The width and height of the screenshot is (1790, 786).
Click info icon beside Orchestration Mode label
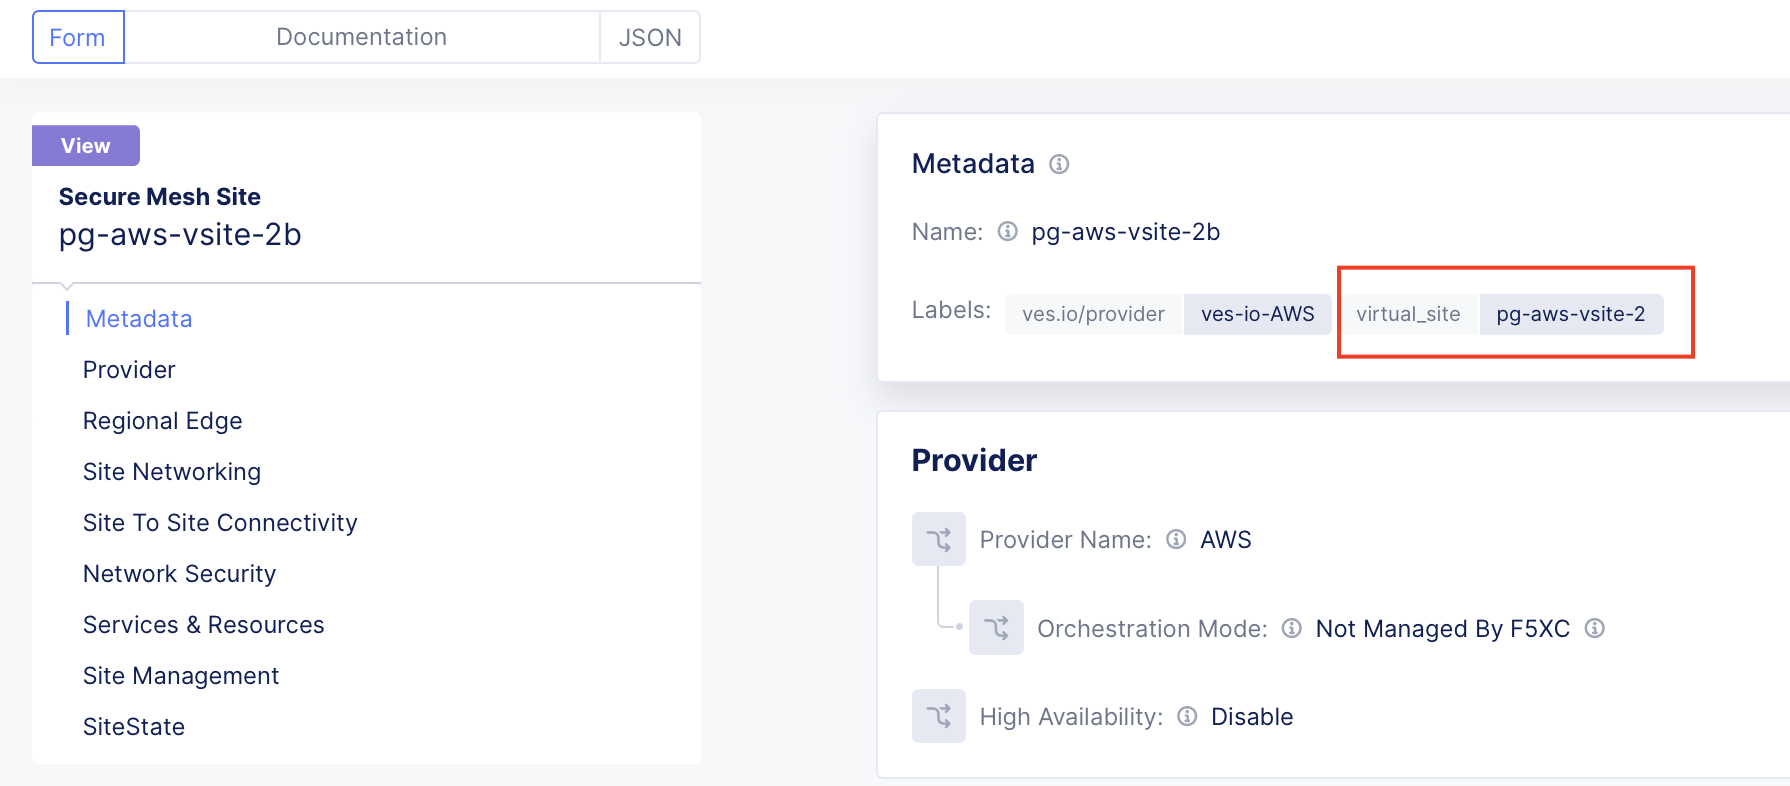pyautogui.click(x=1292, y=628)
